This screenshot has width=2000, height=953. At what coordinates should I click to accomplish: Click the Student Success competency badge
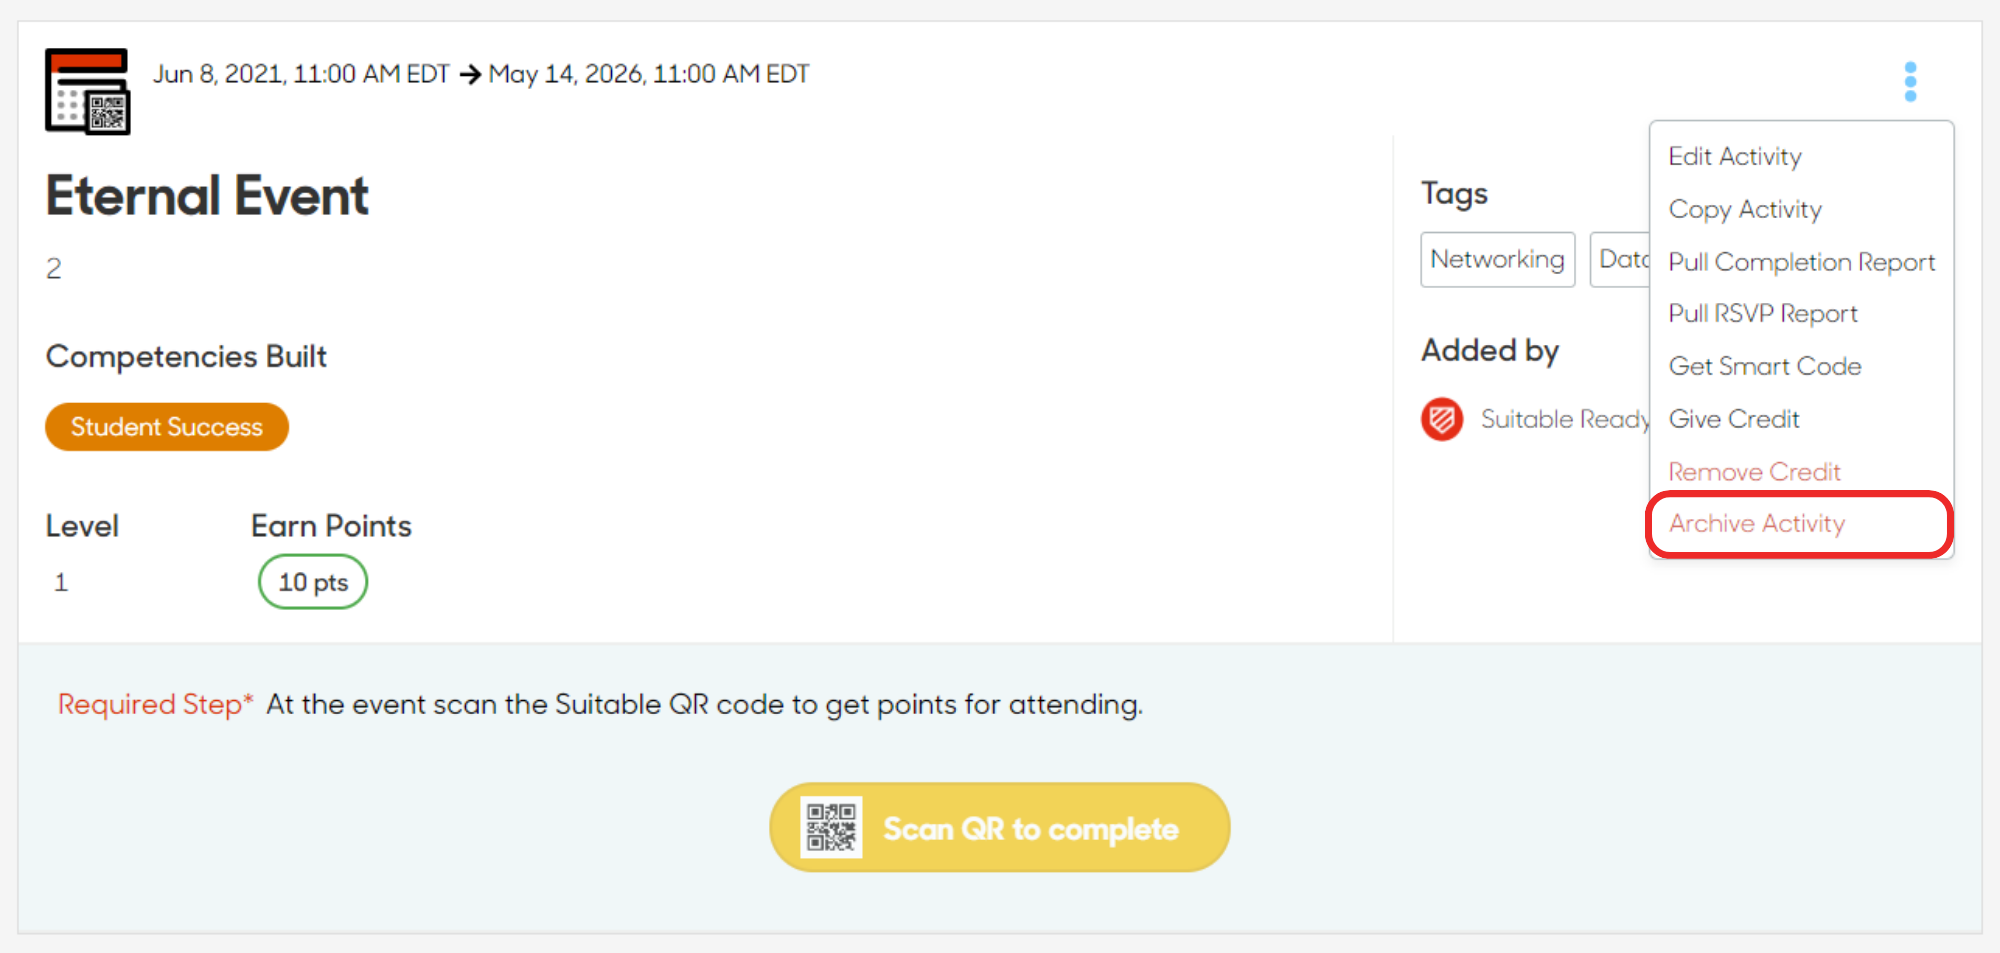point(167,427)
